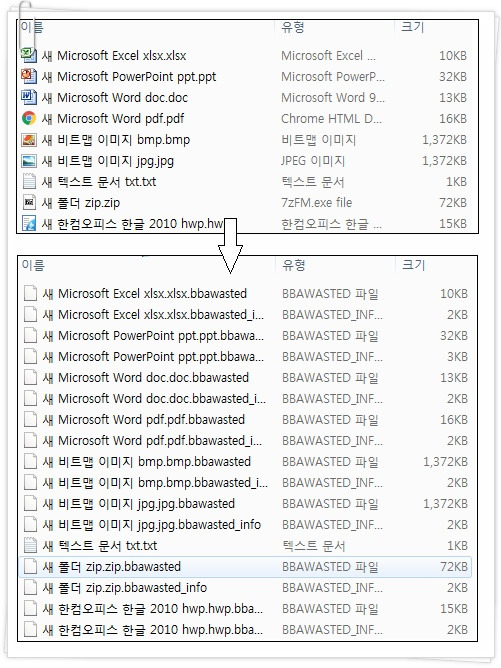This screenshot has height=668, width=501.
Task: Click blank file icon of pdf.pdf.bbawasted 16KB row
Action: [x=30, y=419]
